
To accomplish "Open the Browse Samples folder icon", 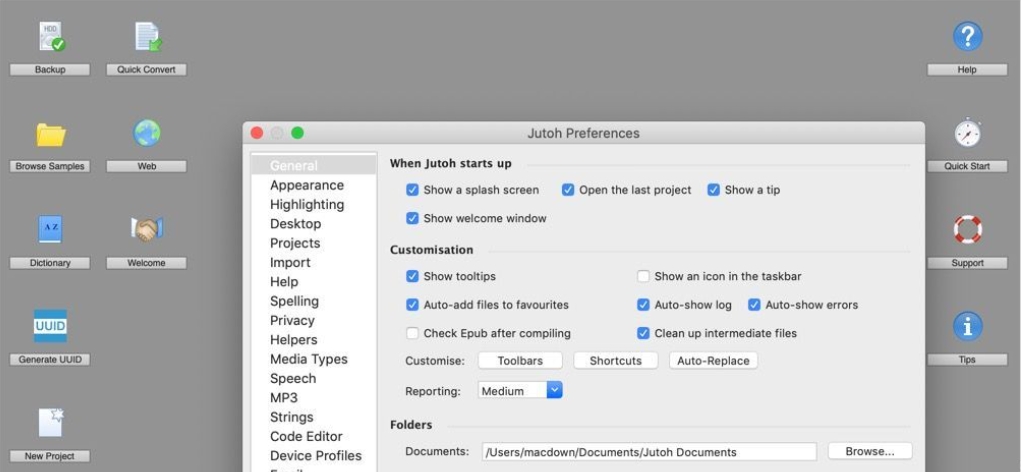I will click(51, 134).
